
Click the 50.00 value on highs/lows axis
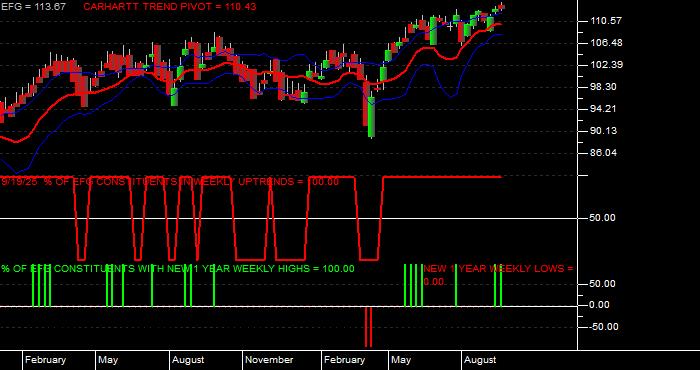click(x=603, y=284)
